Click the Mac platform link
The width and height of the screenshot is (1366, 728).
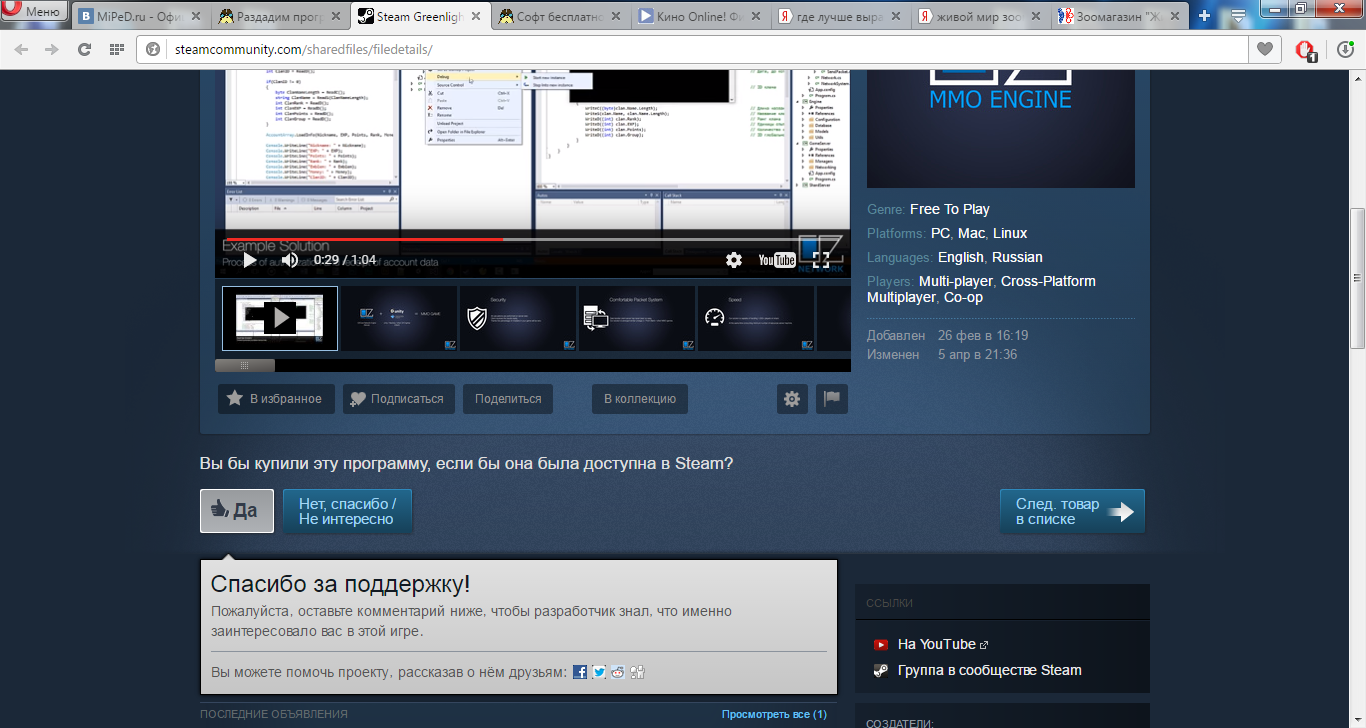click(x=971, y=233)
